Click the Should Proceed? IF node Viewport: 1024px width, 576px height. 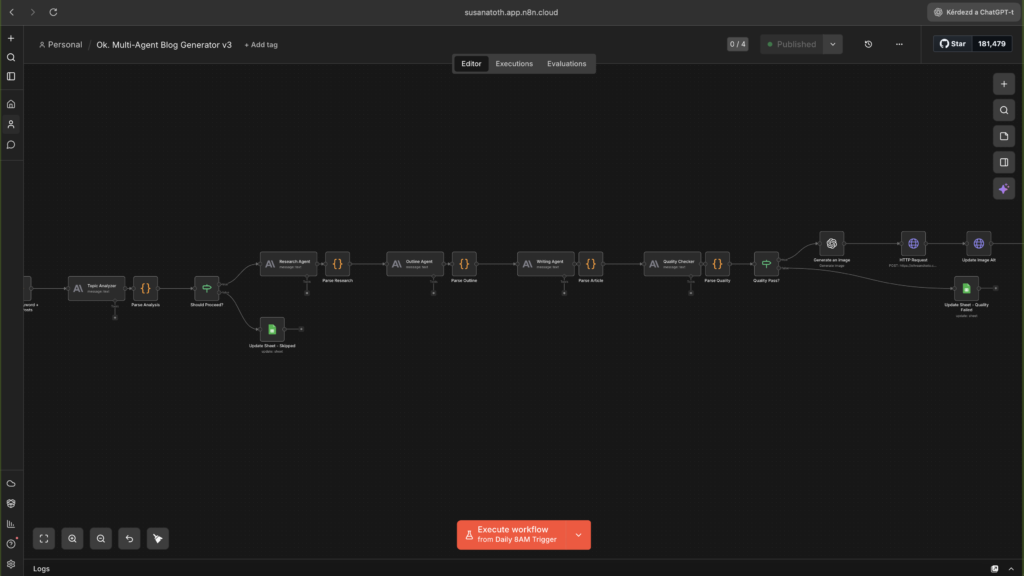click(207, 289)
